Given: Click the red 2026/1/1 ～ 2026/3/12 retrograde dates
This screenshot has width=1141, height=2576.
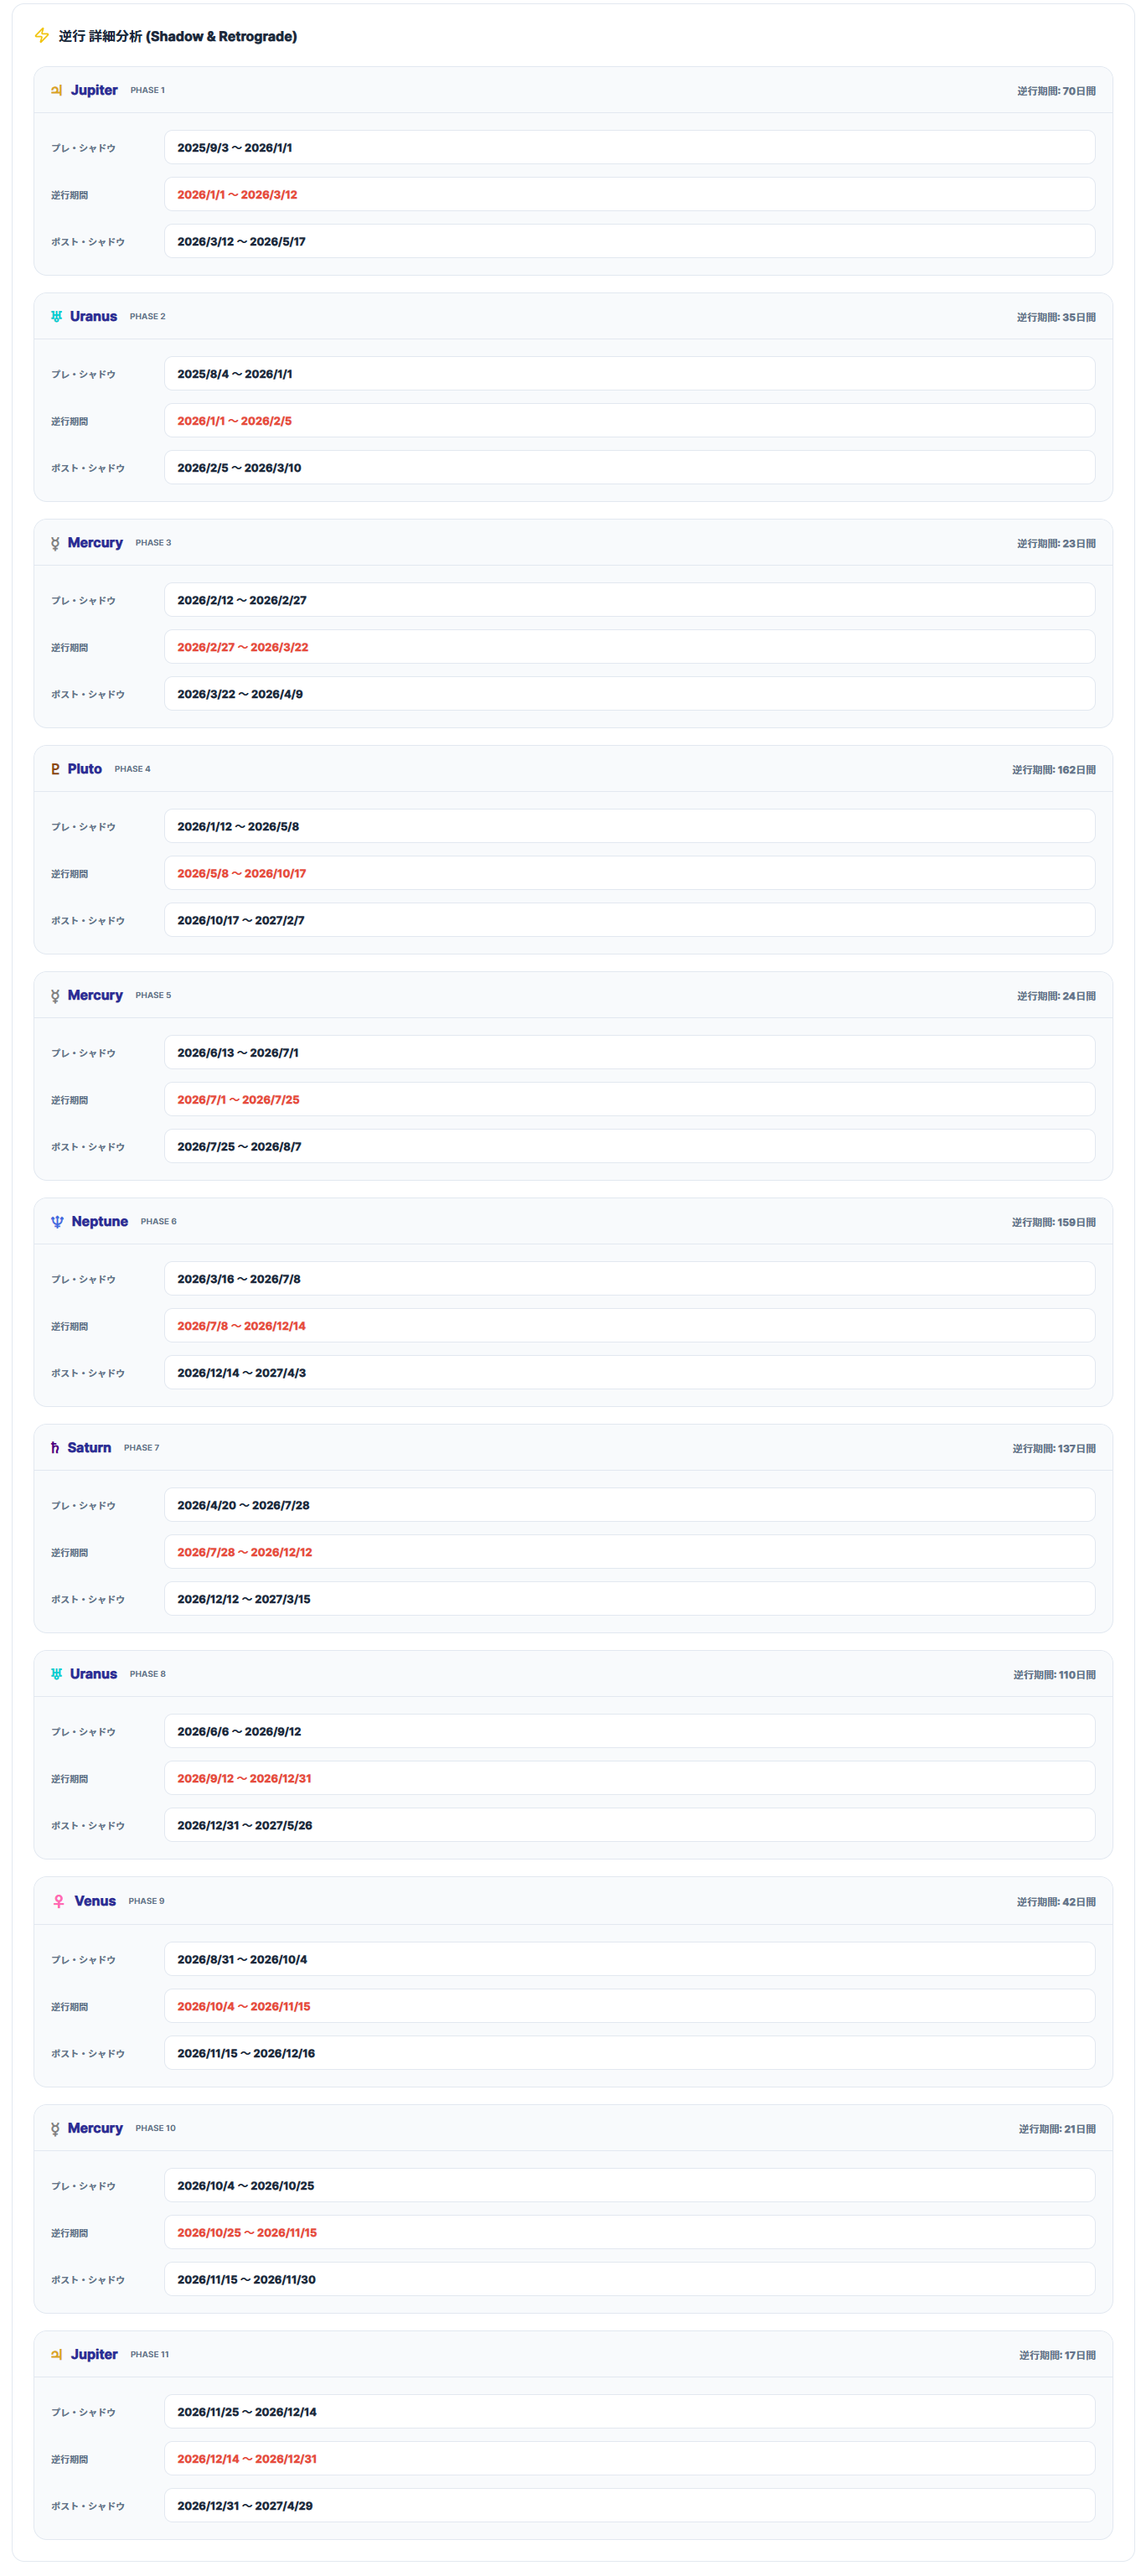Looking at the screenshot, I should pyautogui.click(x=237, y=195).
